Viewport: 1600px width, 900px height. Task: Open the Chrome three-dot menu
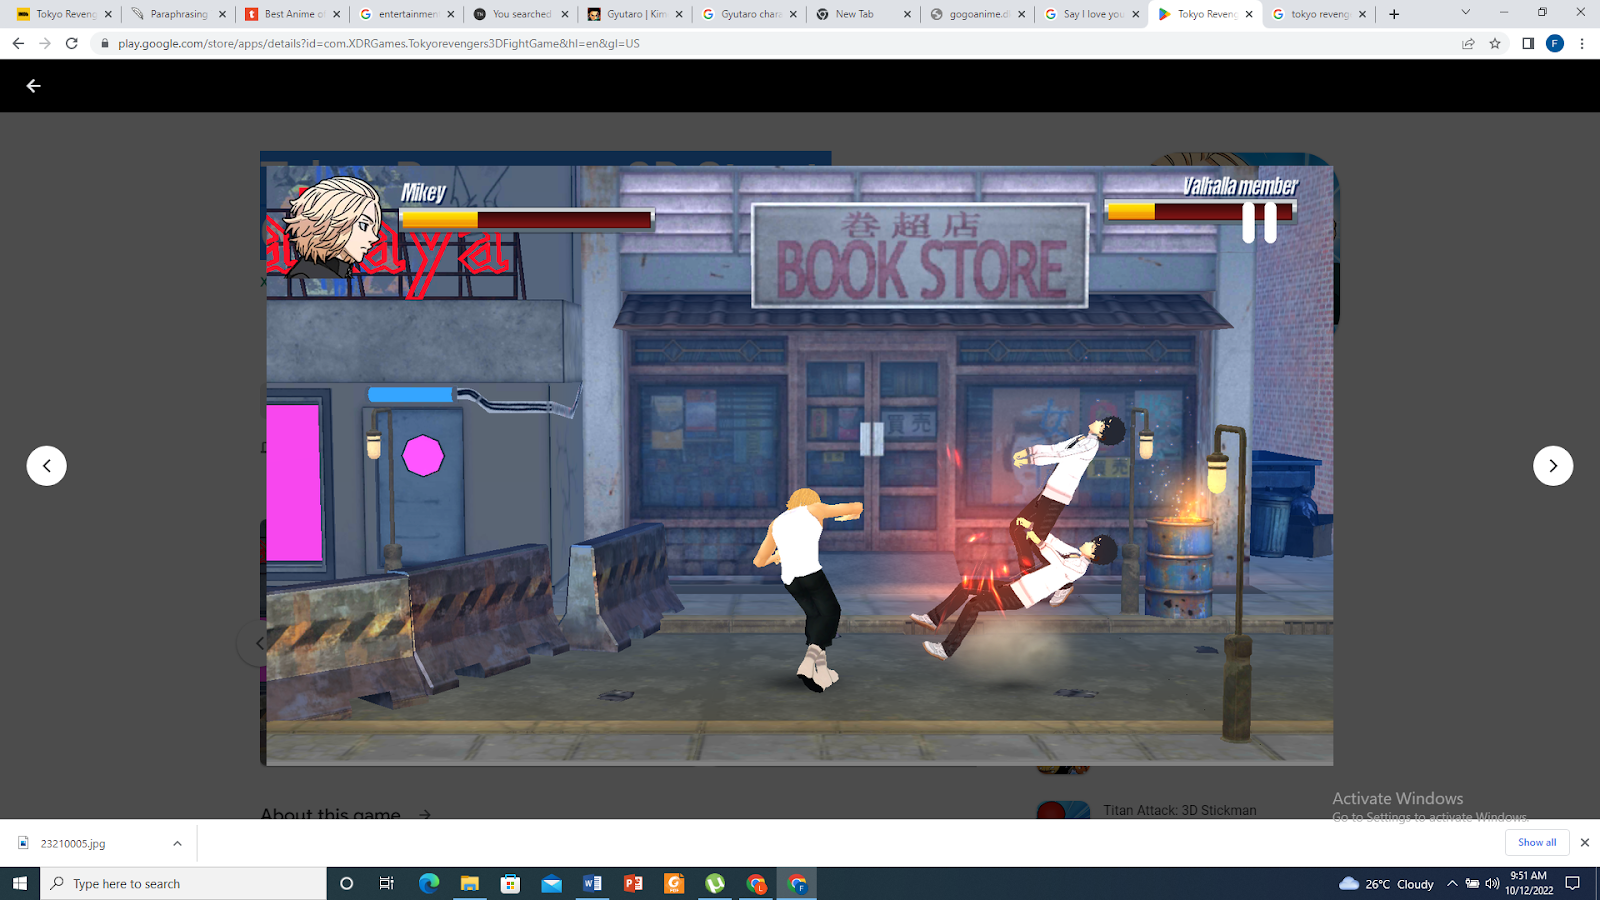(x=1582, y=43)
